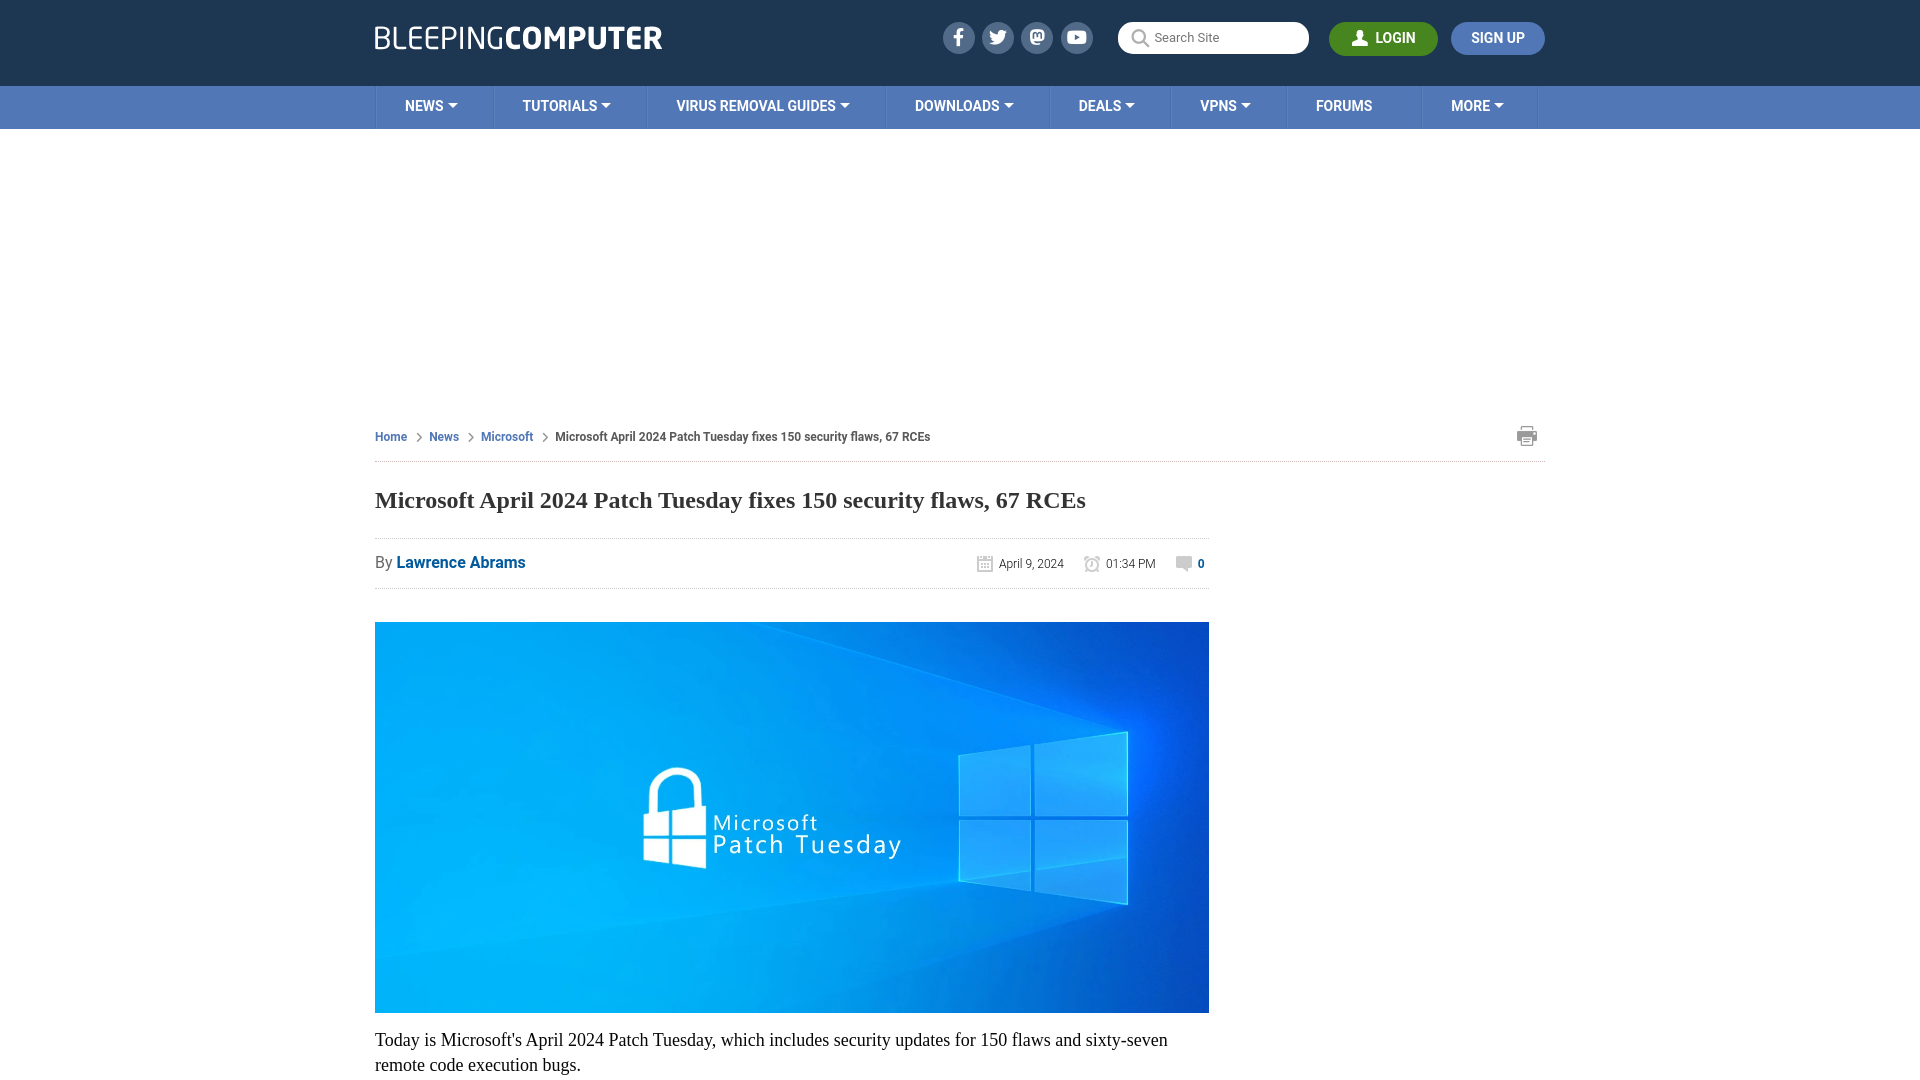Viewport: 1920px width, 1080px height.
Task: Open the YouTube social icon link
Action: click(x=1077, y=38)
